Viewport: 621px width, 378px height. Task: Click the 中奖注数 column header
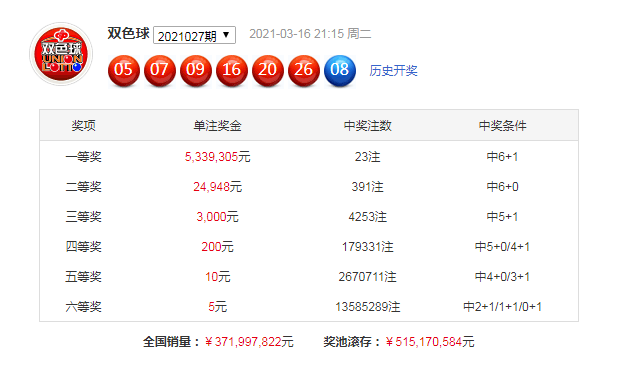click(x=368, y=126)
